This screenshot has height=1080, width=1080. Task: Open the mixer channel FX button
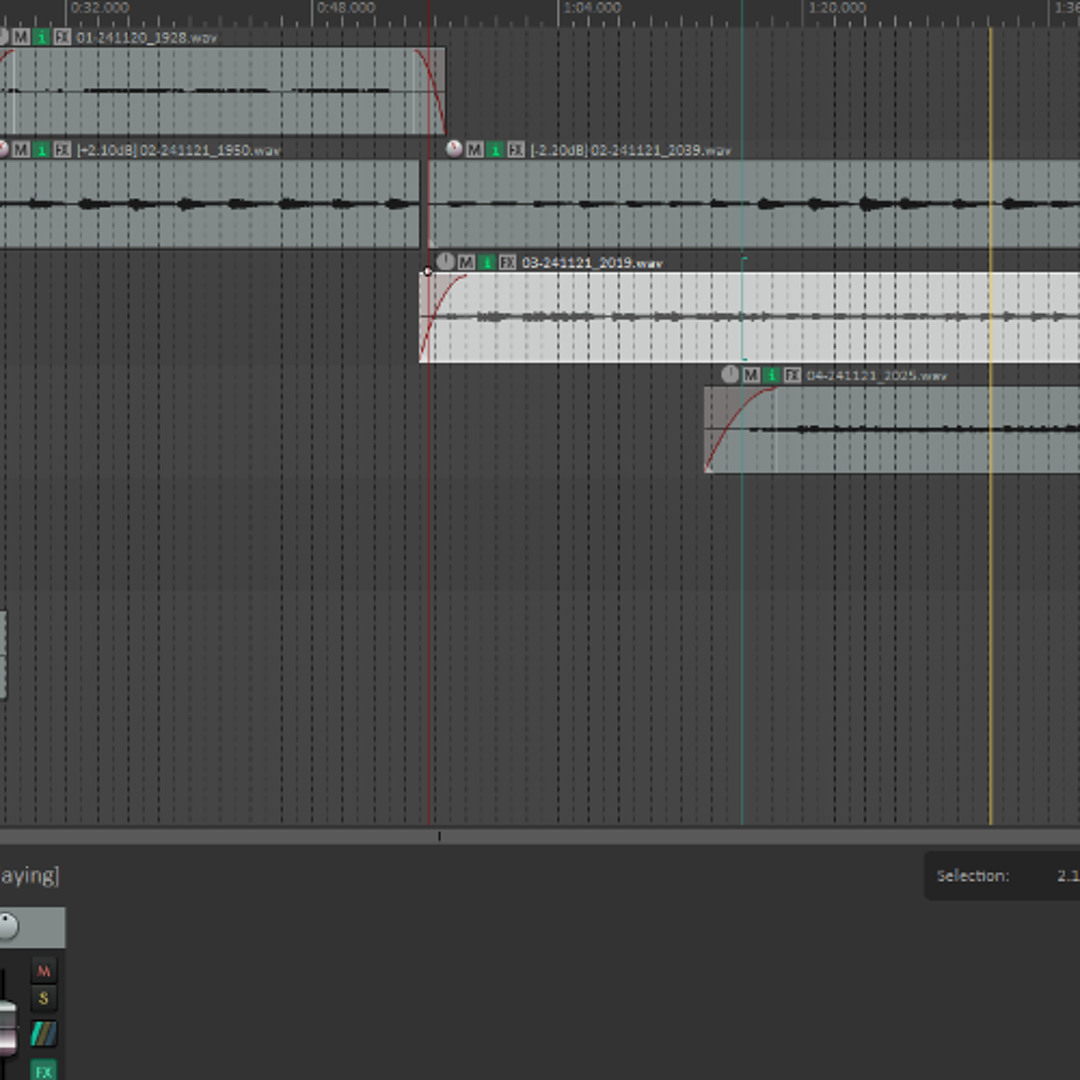[43, 1070]
